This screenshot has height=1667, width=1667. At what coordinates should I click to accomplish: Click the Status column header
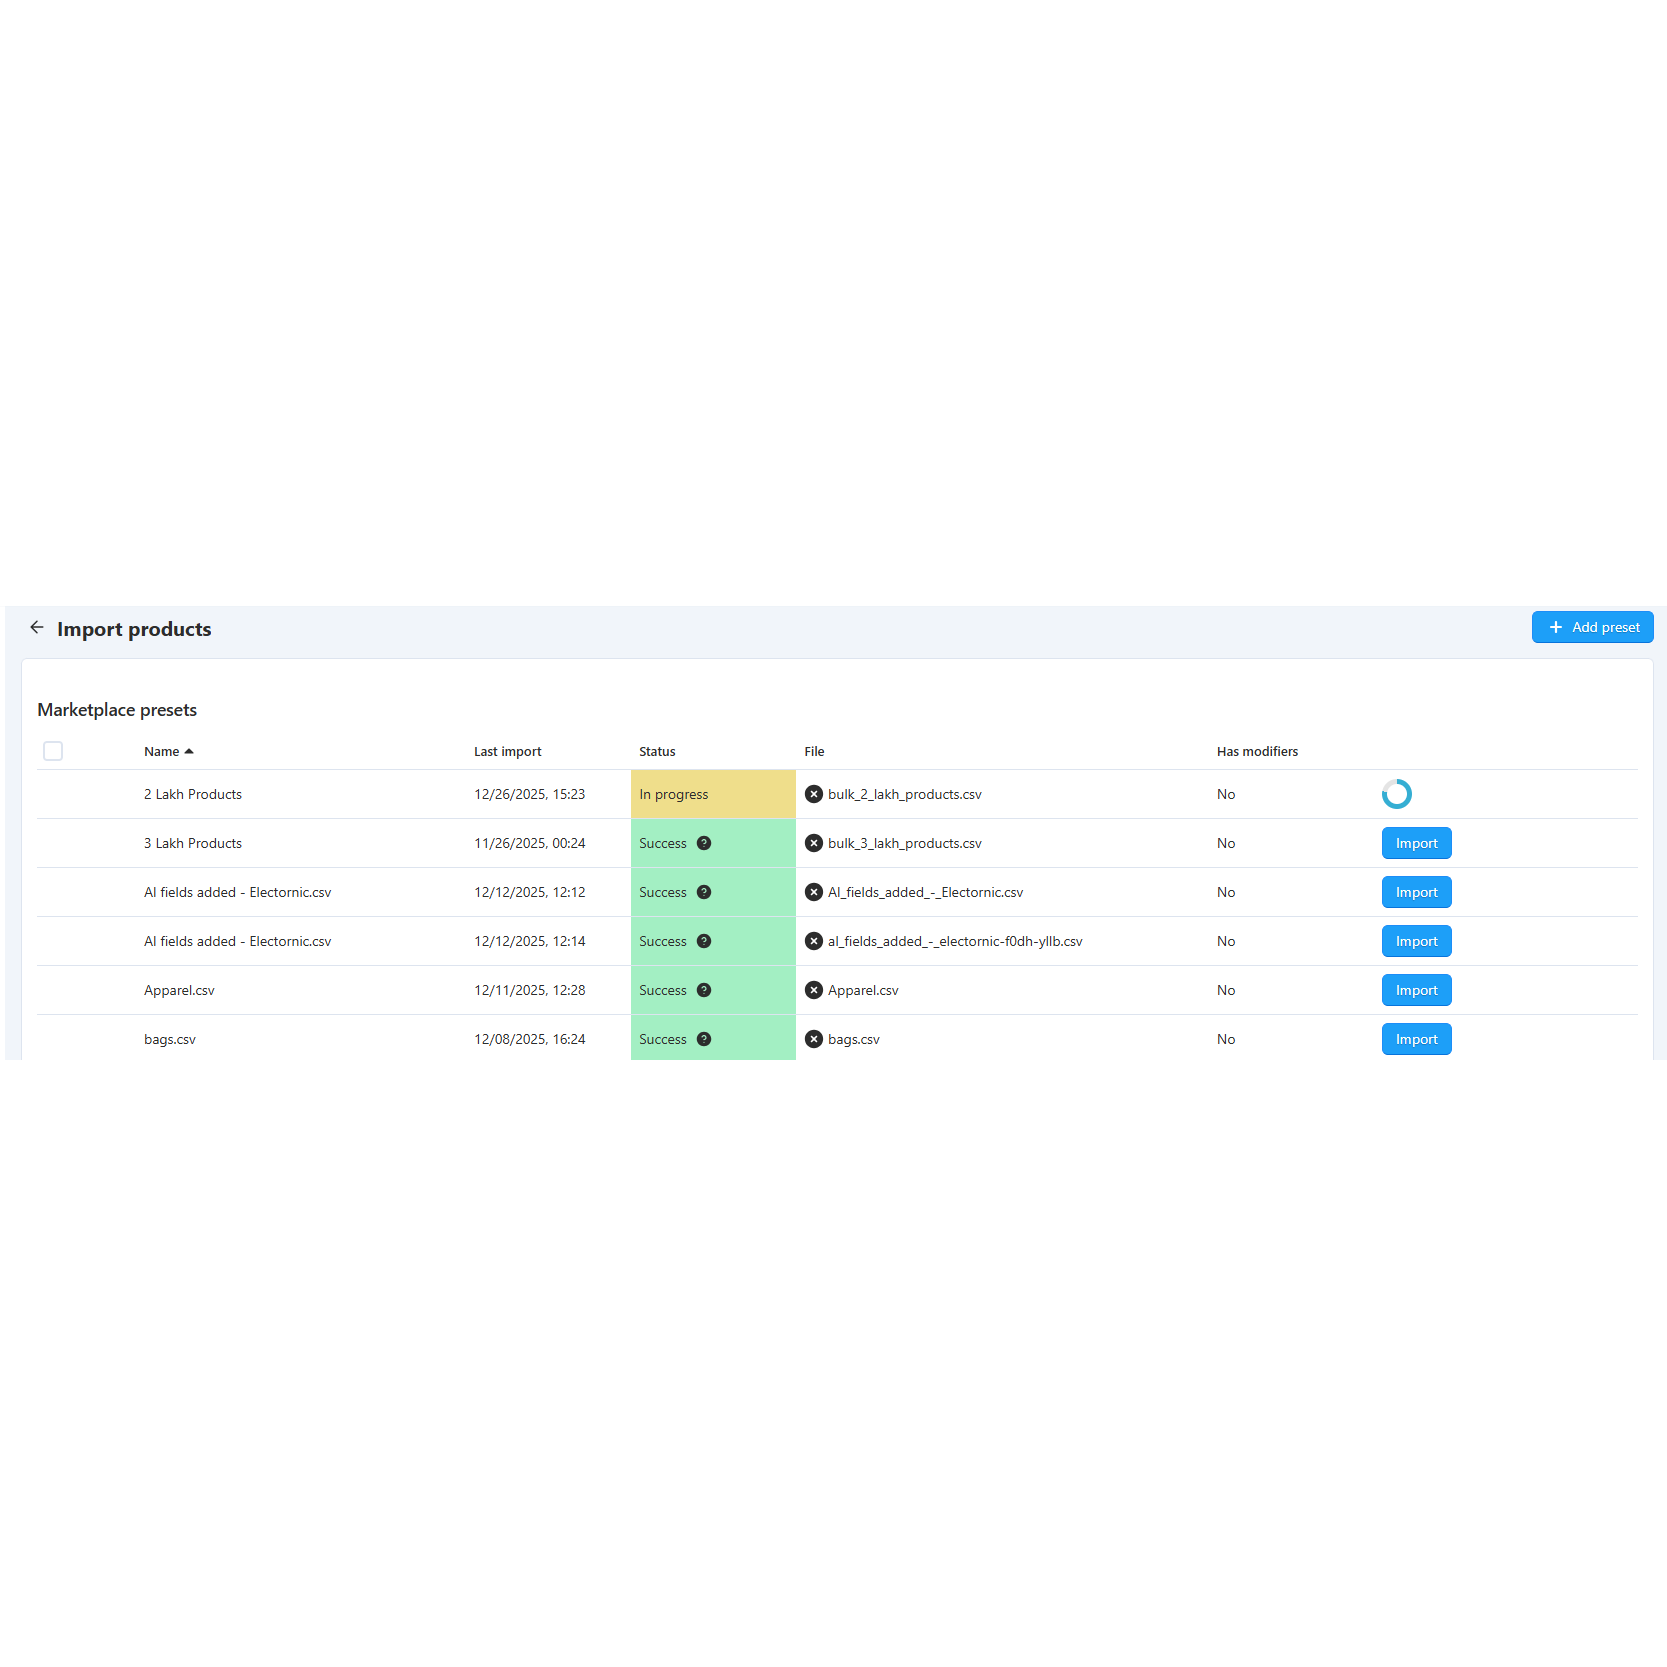coord(657,751)
